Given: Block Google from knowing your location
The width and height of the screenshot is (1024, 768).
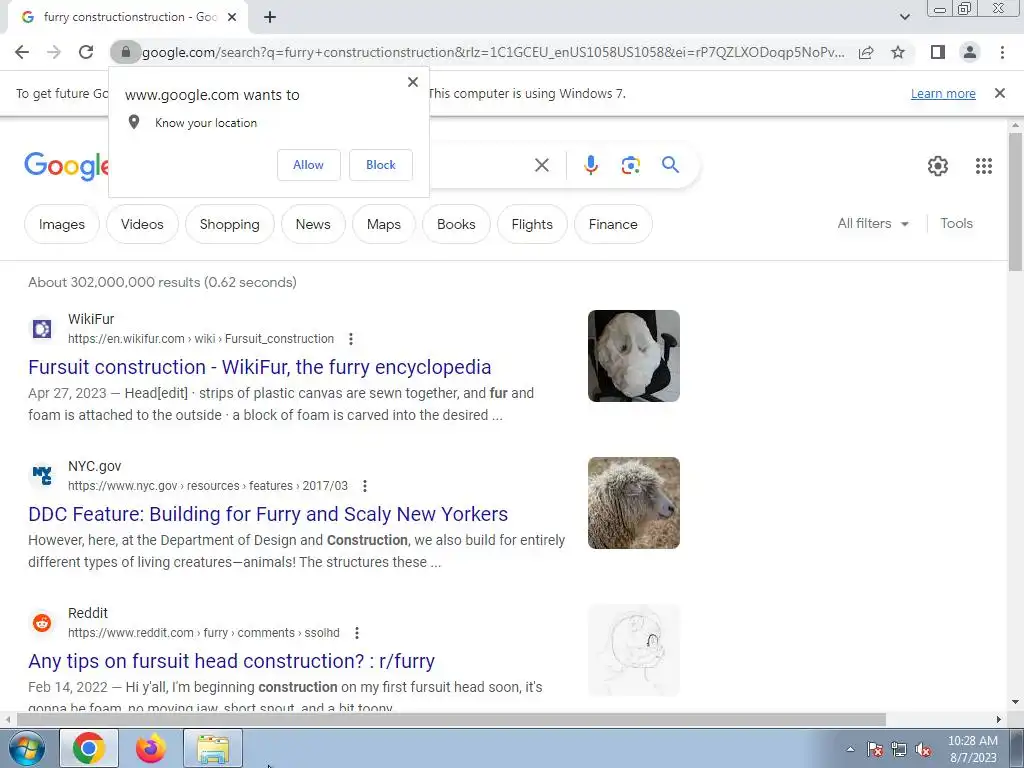Looking at the screenshot, I should [381, 165].
